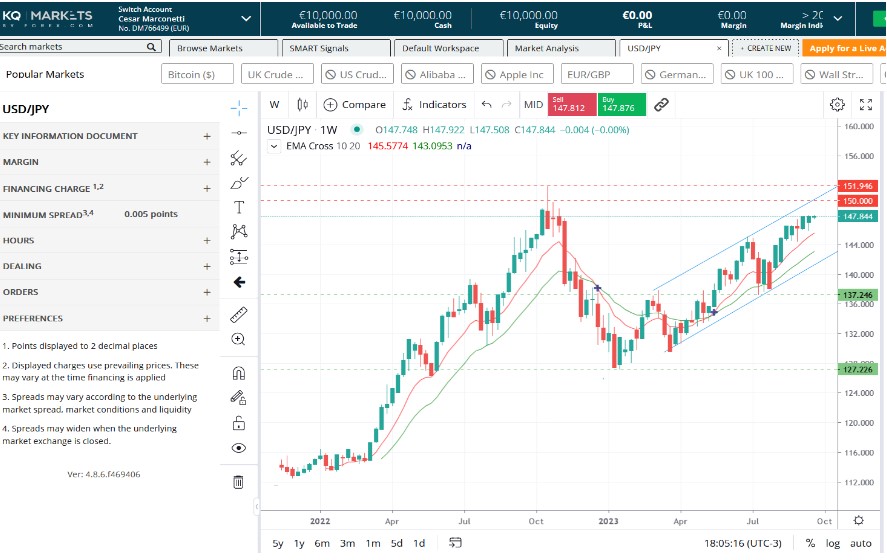
Task: Set chart range to 6m
Action: [x=322, y=544]
